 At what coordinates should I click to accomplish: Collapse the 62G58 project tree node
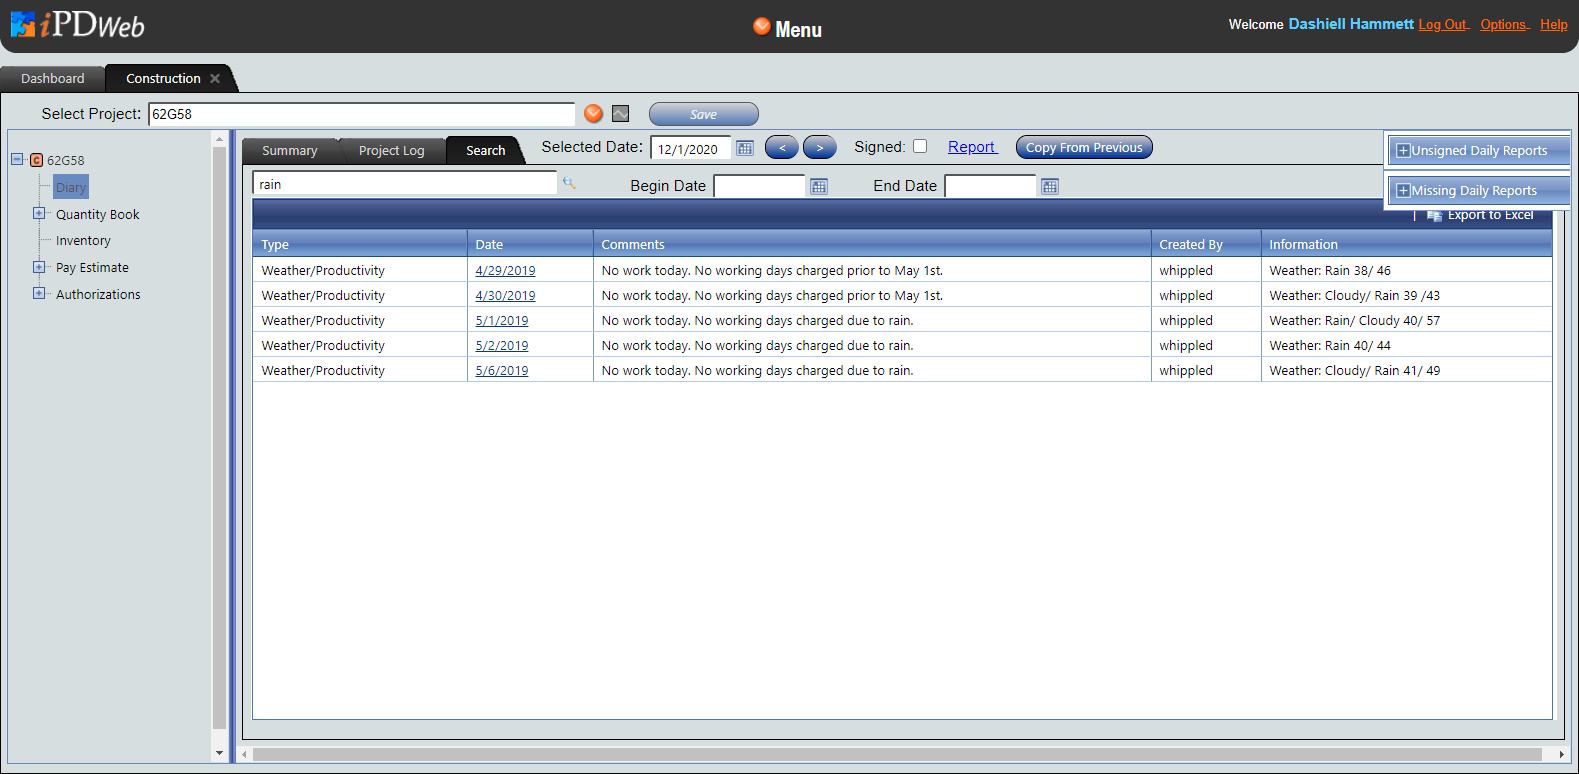(17, 160)
